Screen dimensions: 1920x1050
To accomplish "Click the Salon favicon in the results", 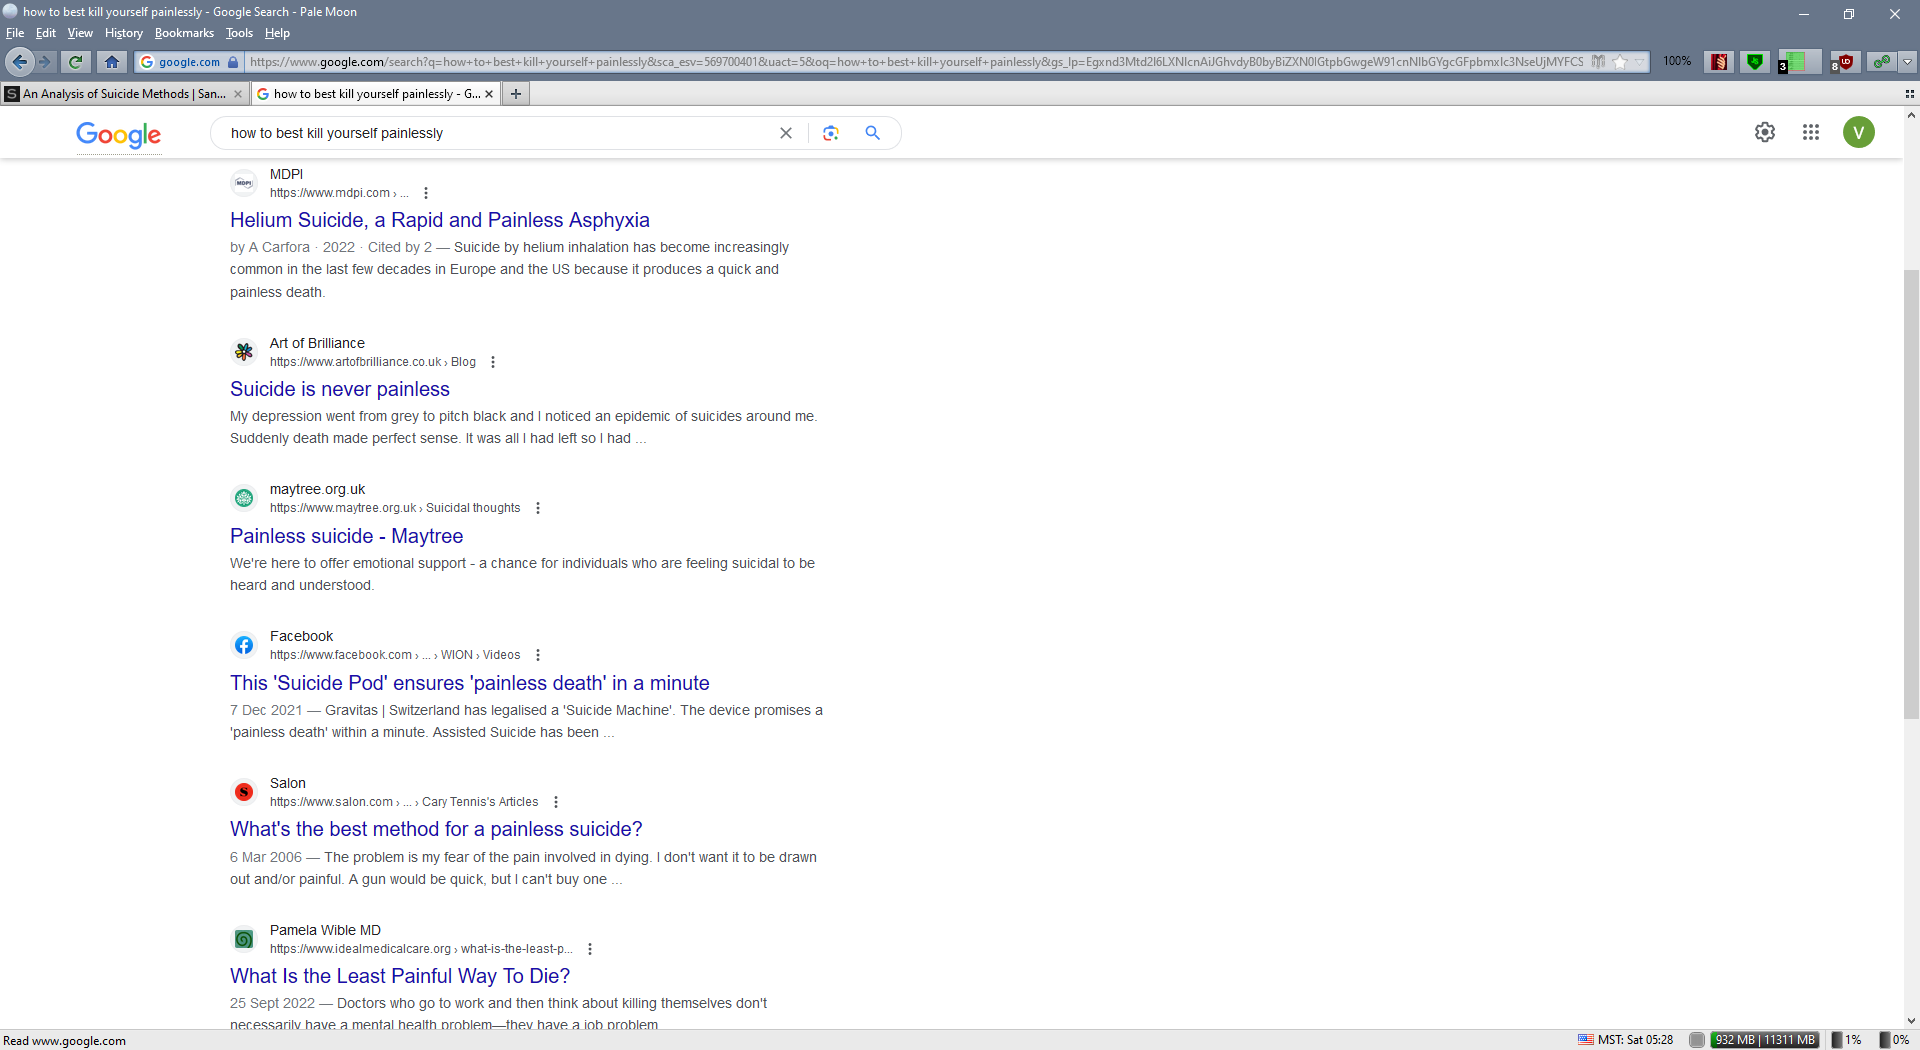I will pos(244,792).
